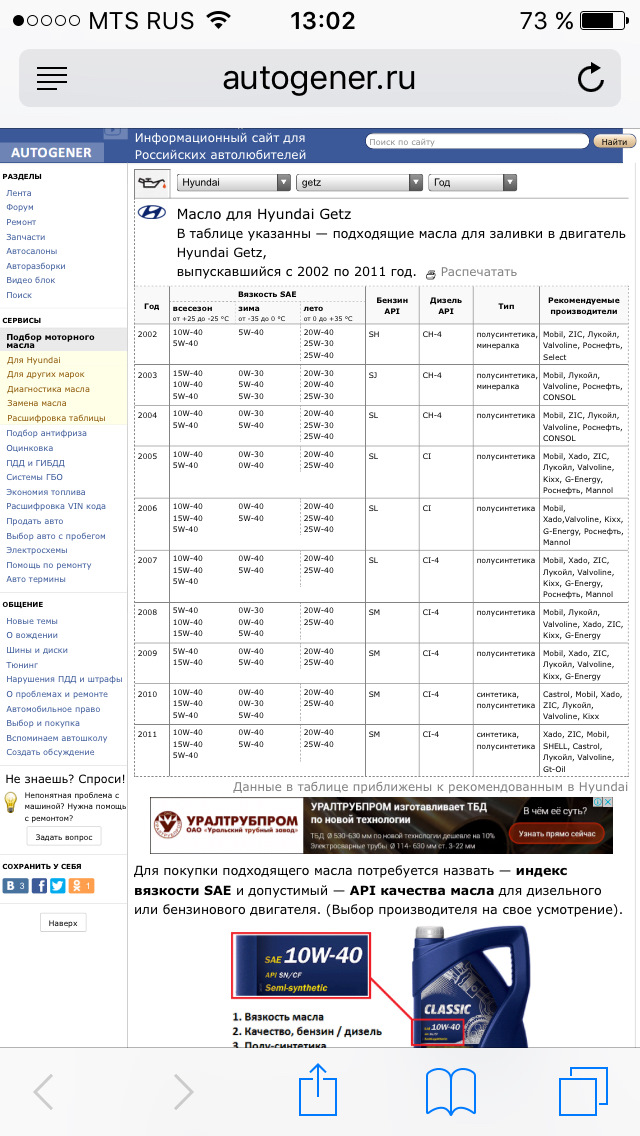
Task: Click the oil can icon beside selectors
Action: [x=152, y=183]
